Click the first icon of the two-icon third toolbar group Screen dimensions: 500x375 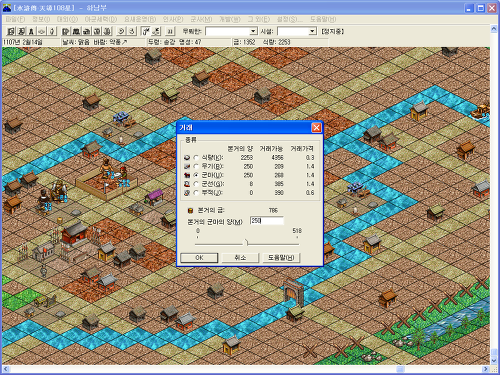121,31
